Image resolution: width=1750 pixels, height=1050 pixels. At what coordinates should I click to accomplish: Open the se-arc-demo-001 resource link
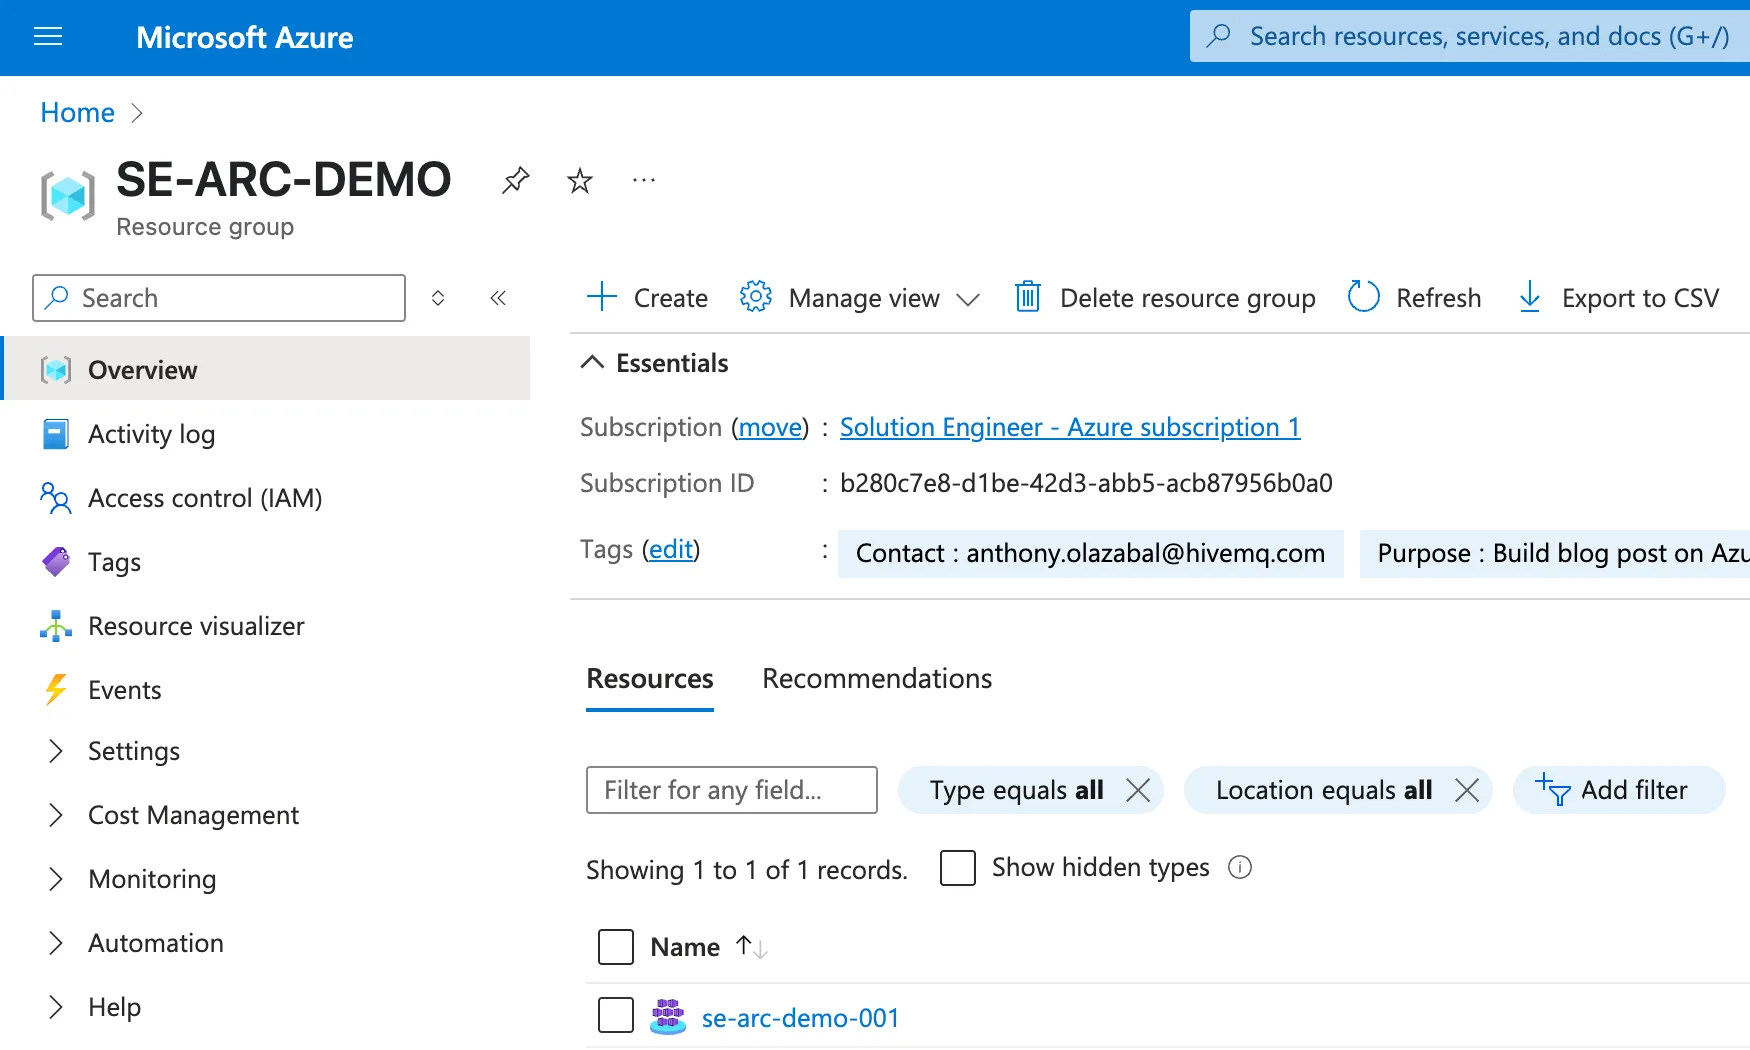(x=800, y=1018)
